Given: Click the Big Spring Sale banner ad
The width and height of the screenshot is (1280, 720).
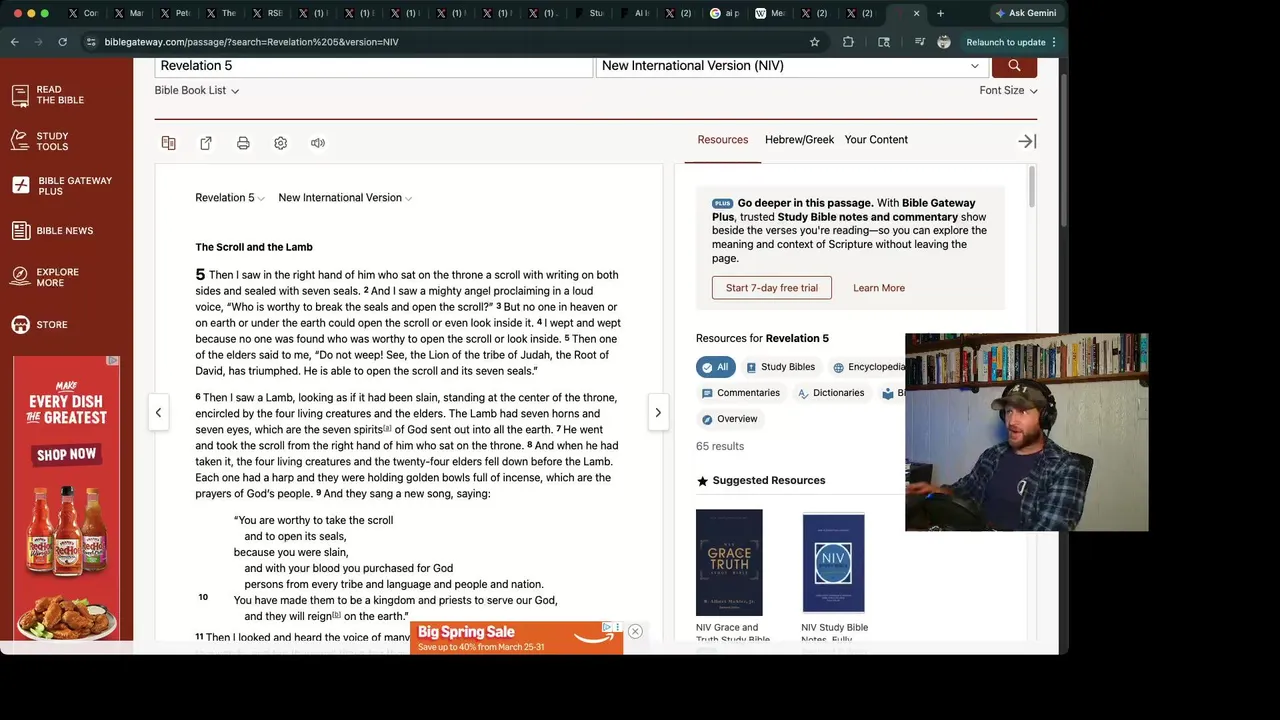Looking at the screenshot, I should [516, 638].
